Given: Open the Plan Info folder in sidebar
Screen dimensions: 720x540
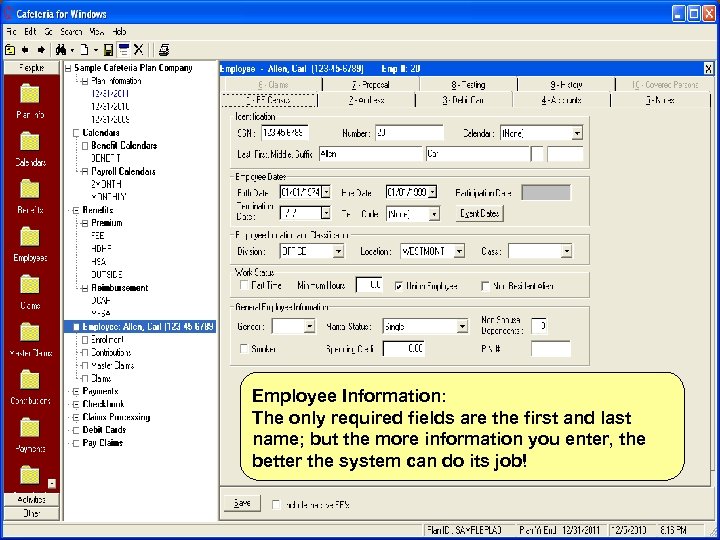Looking at the screenshot, I should click(x=30, y=94).
